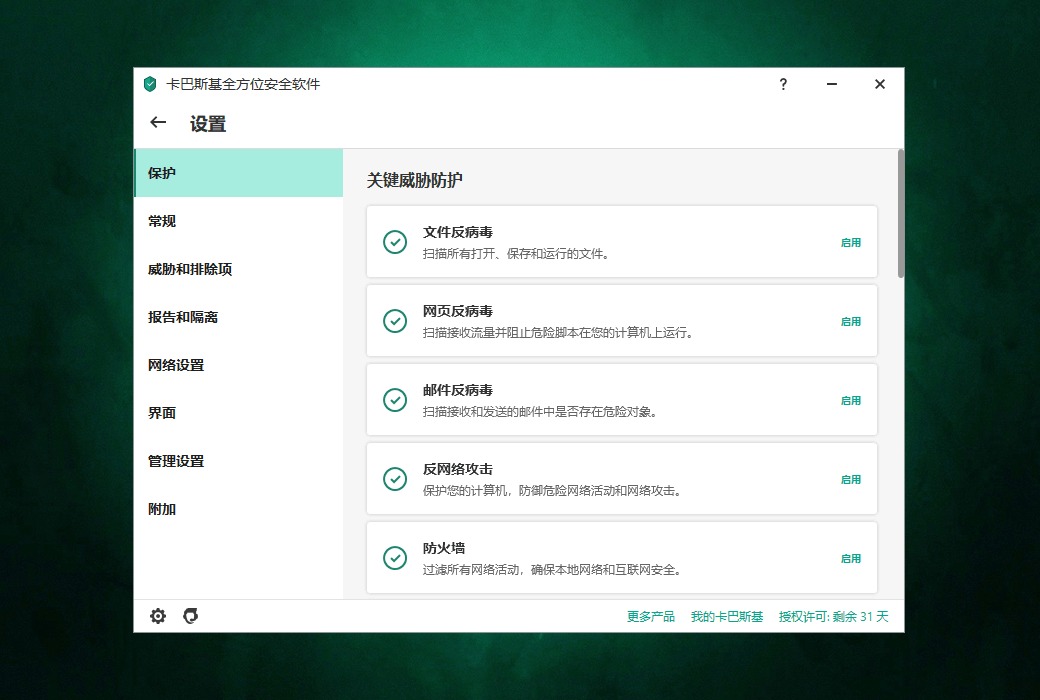Click description 扫描所有打开、保存和运行的文件。
This screenshot has width=1040, height=700.
[x=516, y=253]
